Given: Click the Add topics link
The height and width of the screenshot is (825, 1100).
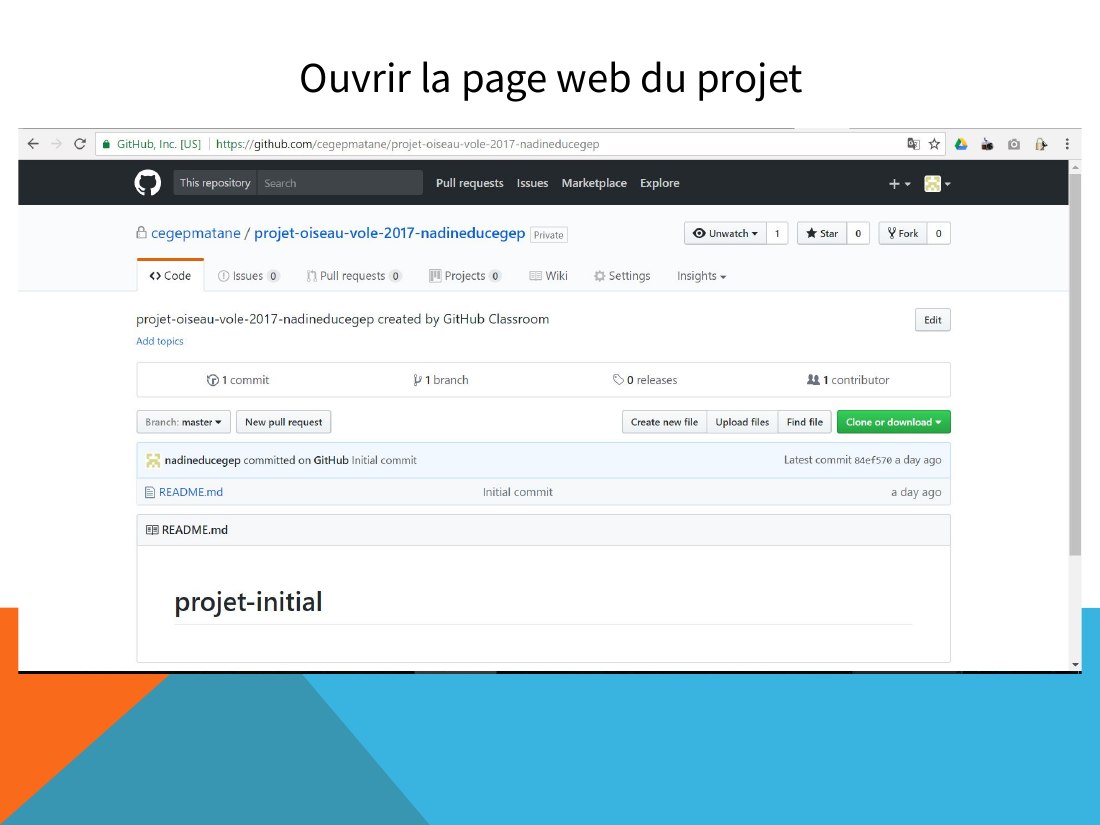Looking at the screenshot, I should (160, 341).
